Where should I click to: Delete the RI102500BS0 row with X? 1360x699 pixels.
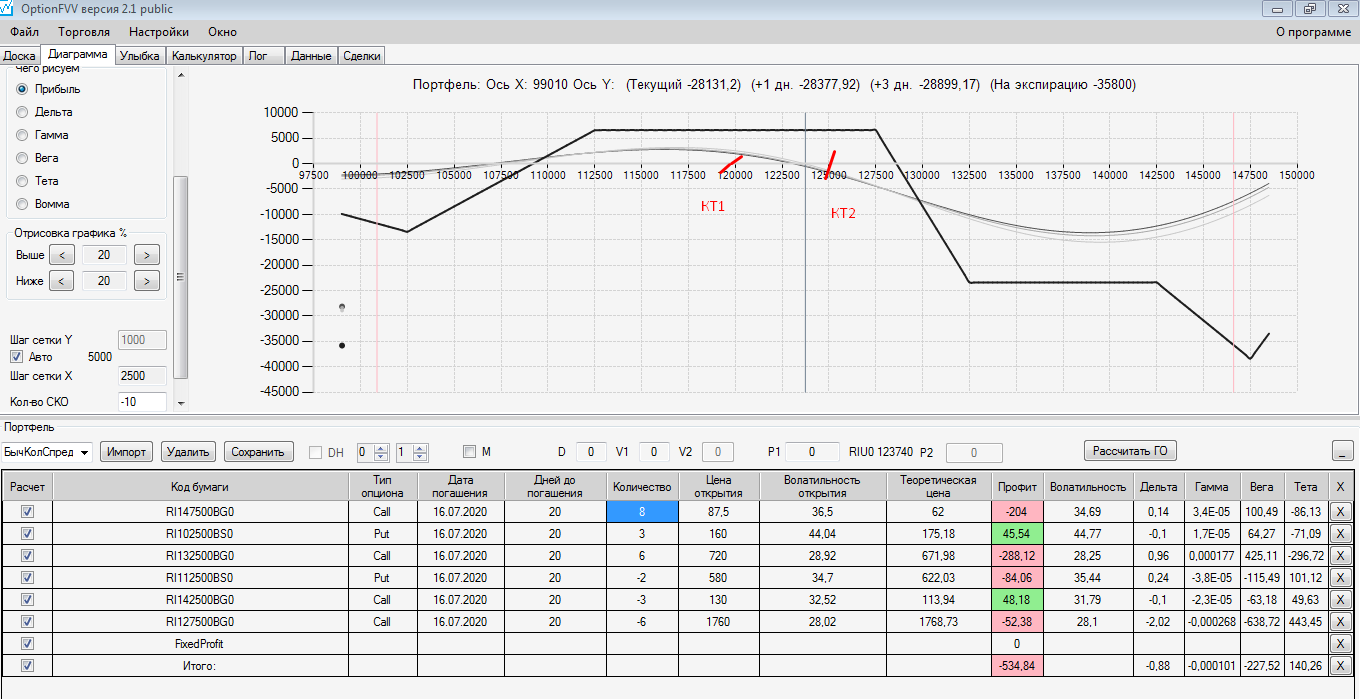[1341, 533]
